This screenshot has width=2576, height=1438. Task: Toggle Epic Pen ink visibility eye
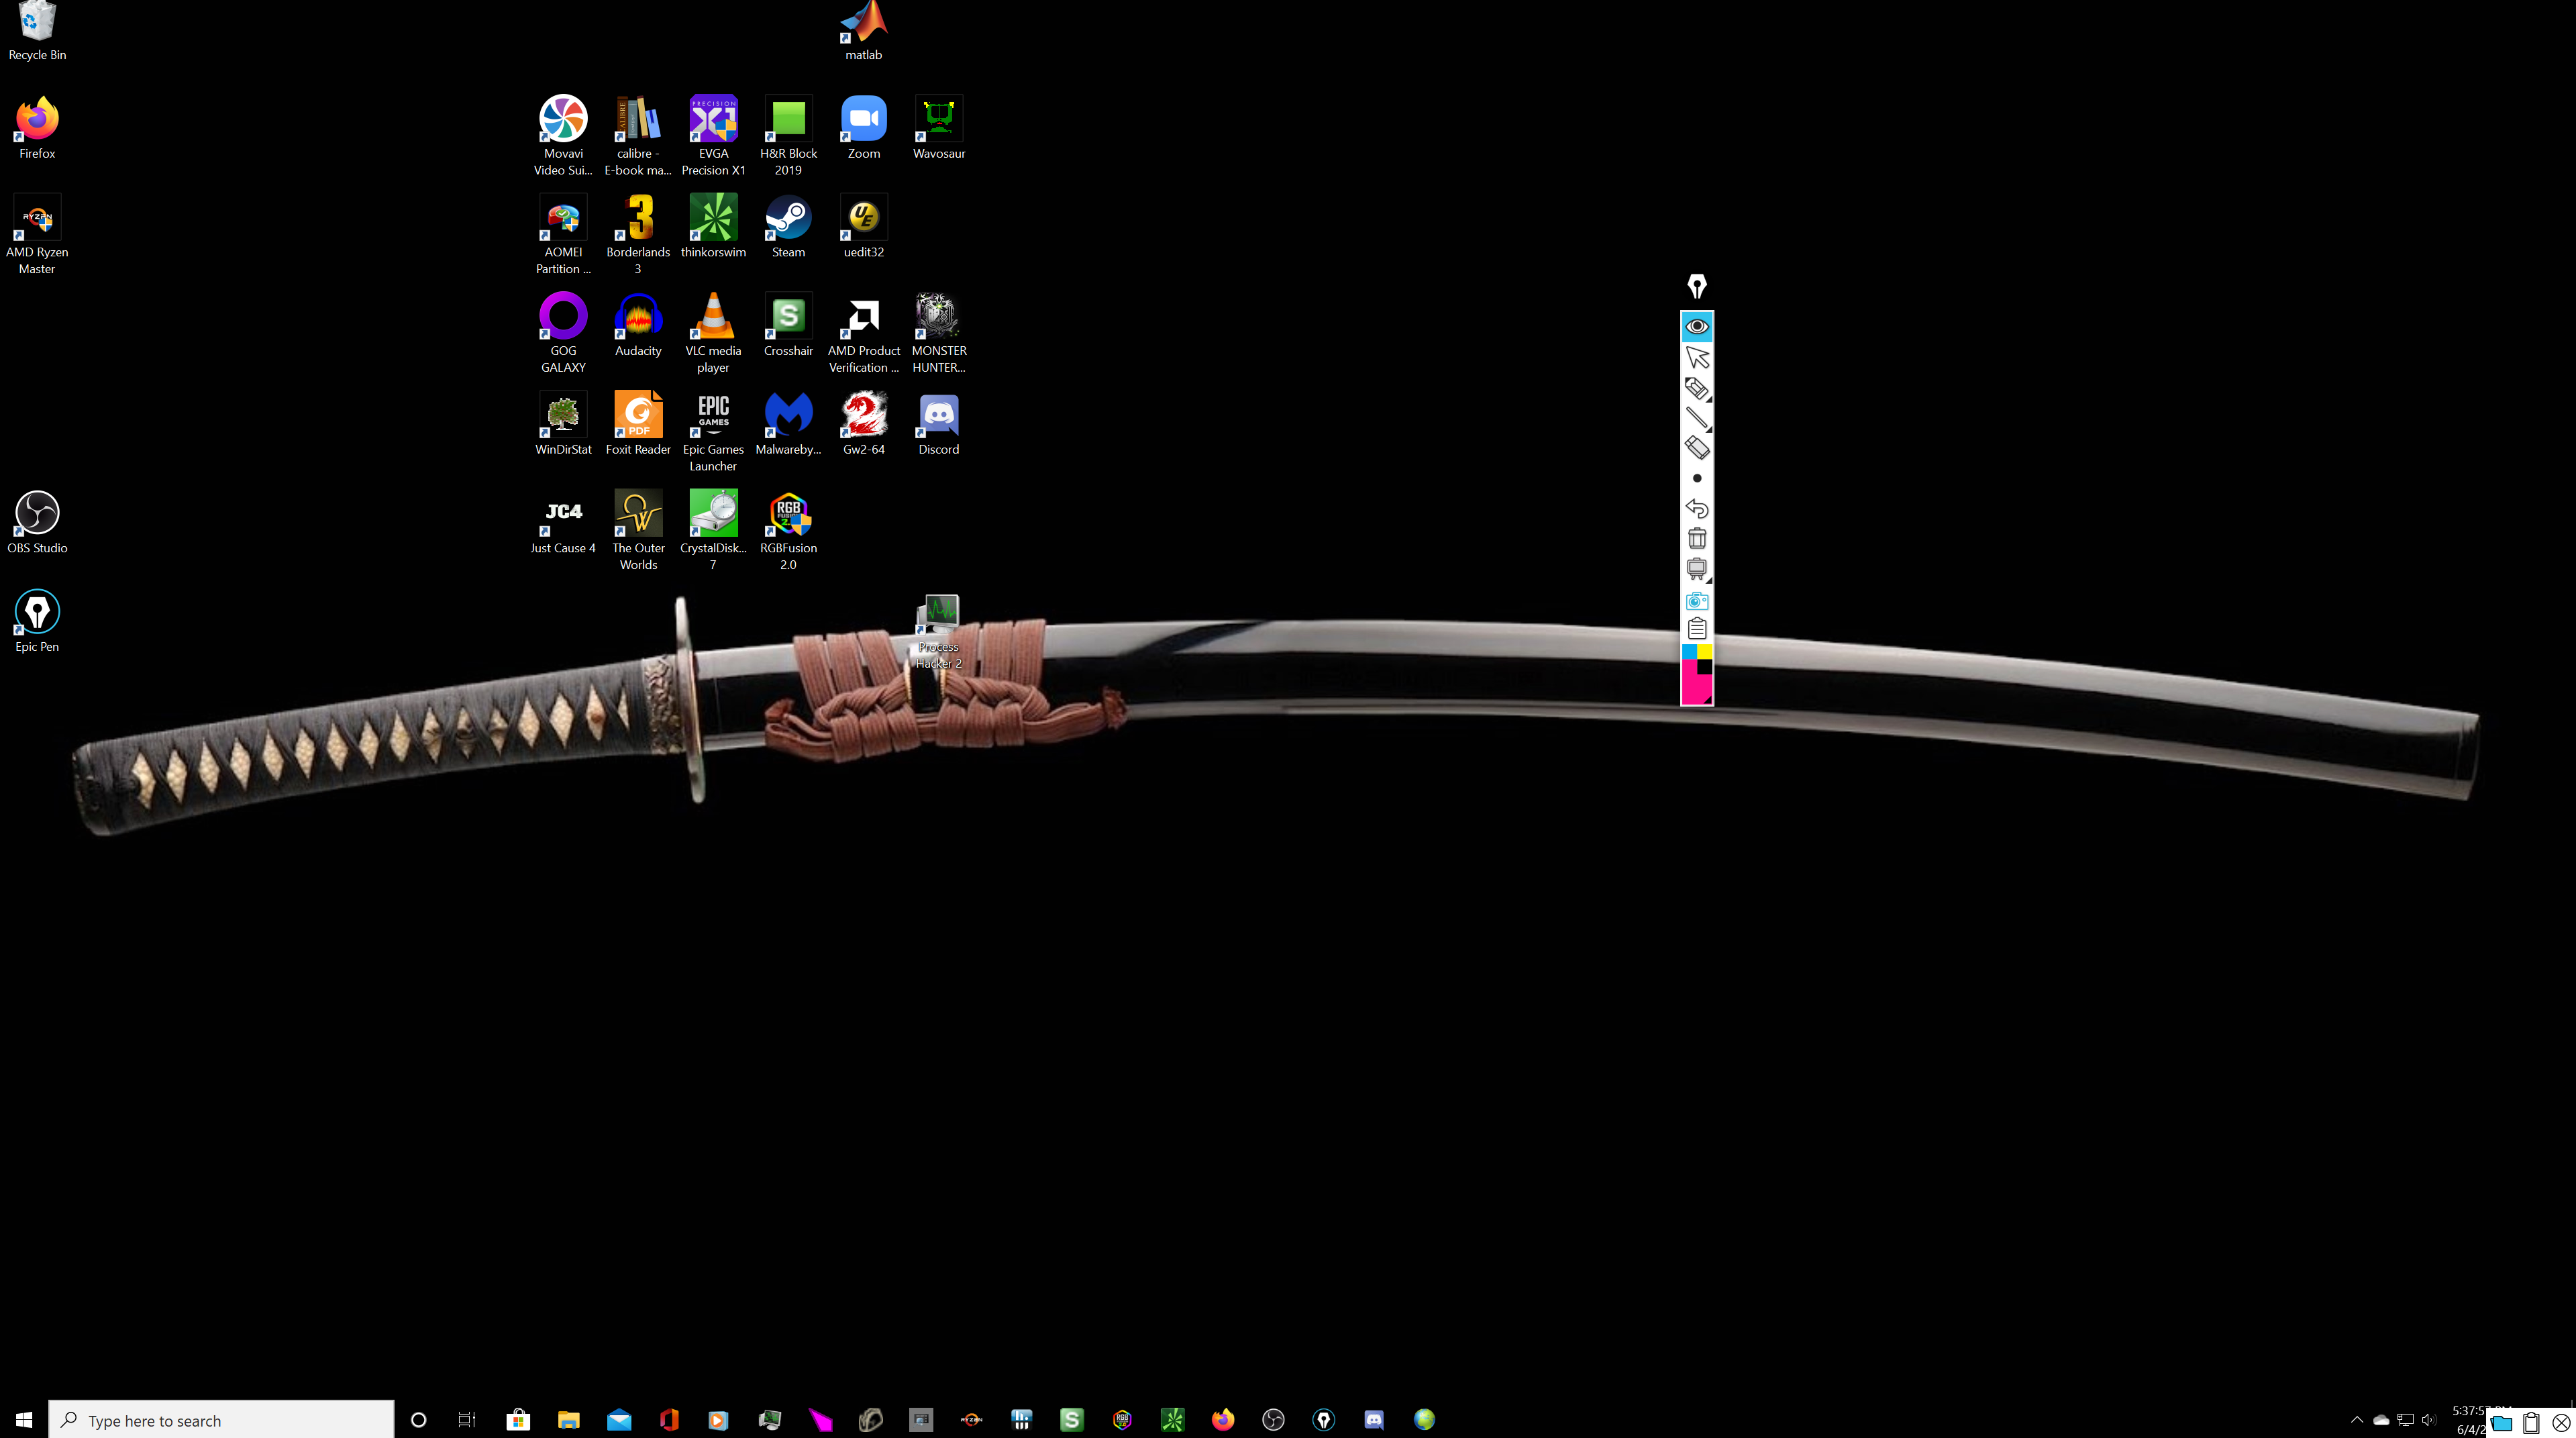click(1696, 326)
